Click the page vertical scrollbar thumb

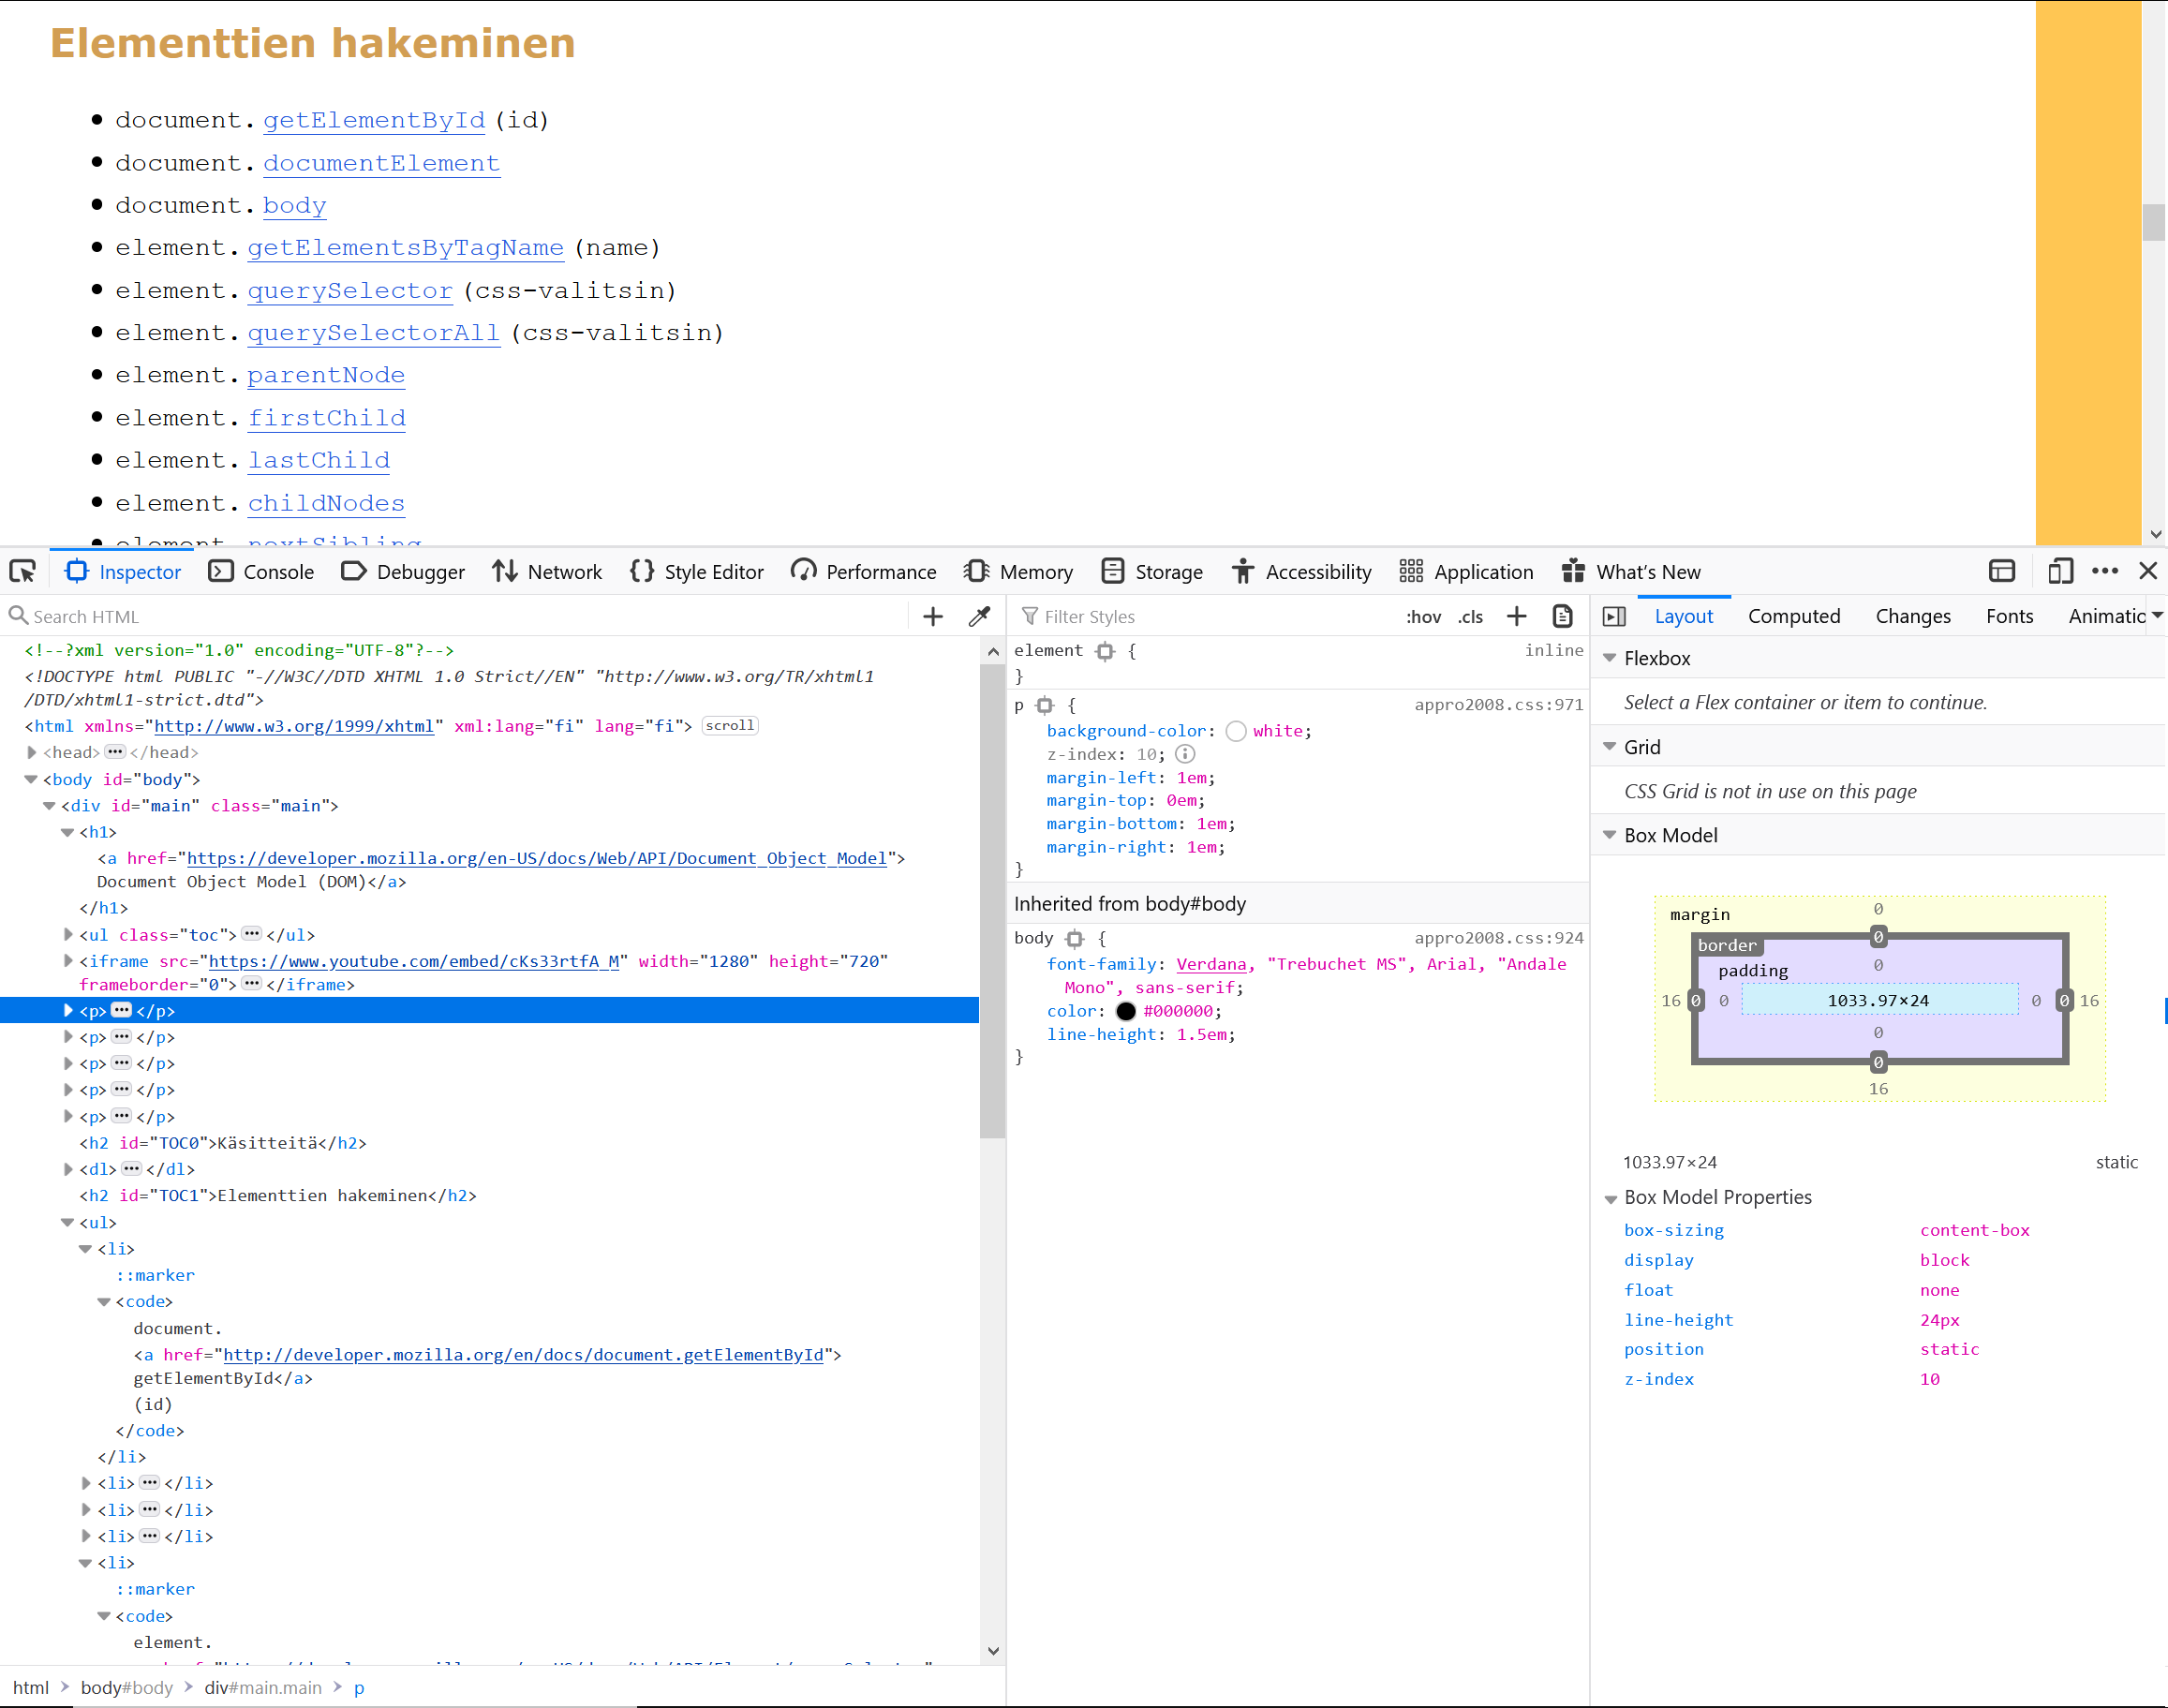click(2153, 222)
